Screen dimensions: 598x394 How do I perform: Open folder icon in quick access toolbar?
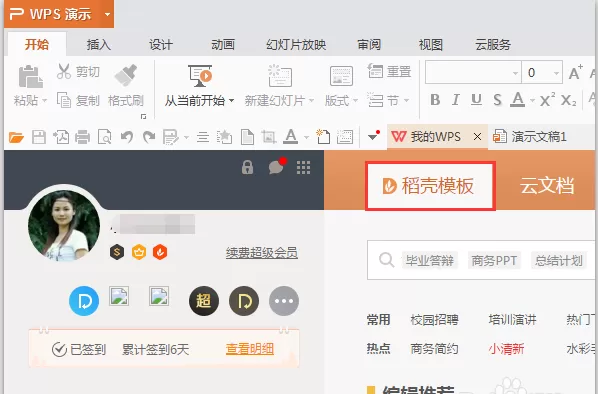[16, 137]
